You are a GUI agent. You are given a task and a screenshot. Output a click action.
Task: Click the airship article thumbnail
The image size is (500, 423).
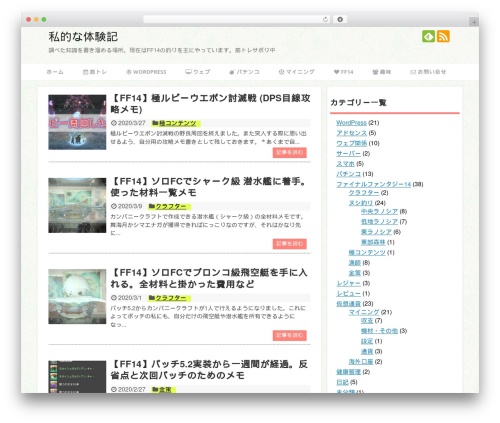[x=77, y=297]
